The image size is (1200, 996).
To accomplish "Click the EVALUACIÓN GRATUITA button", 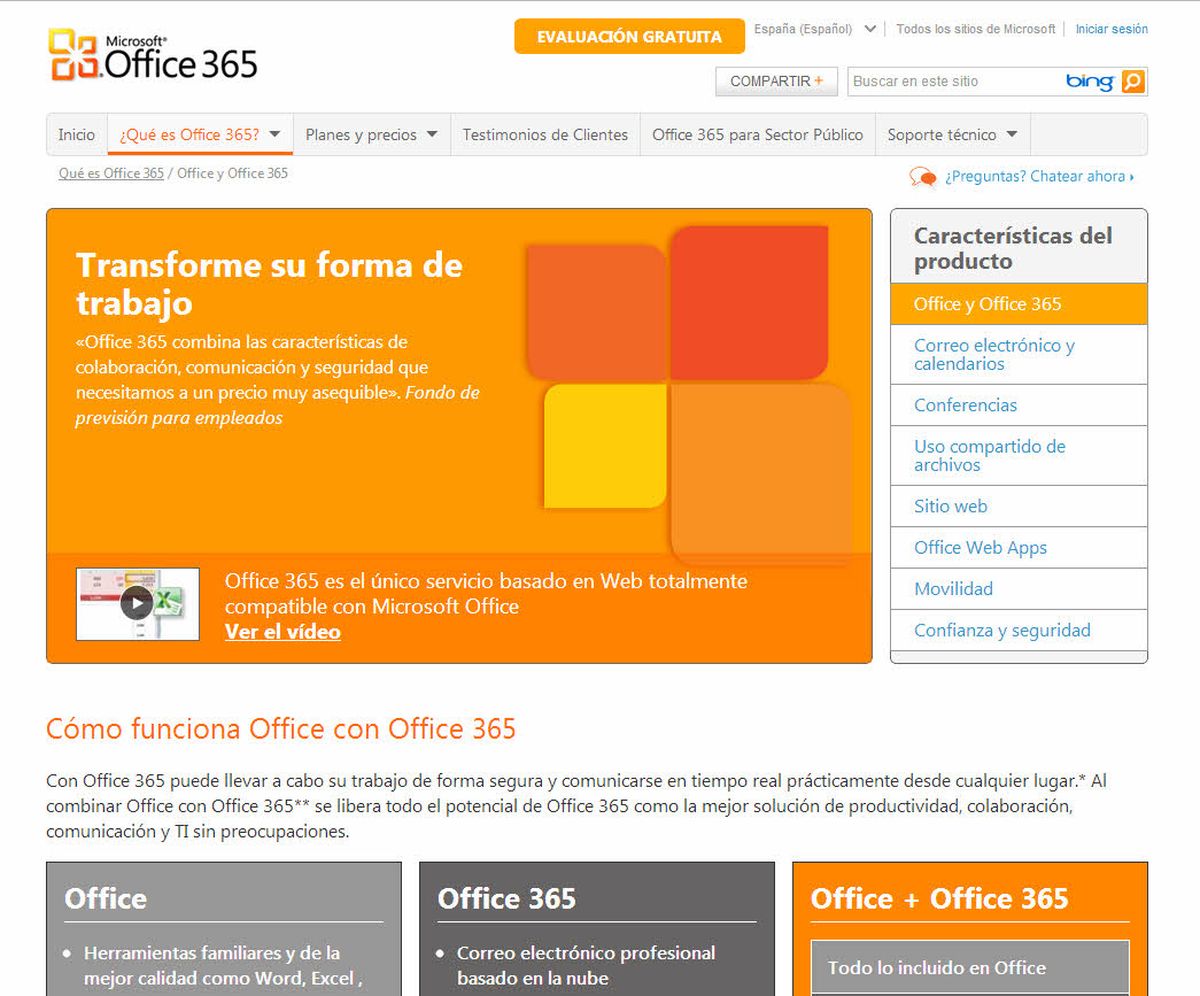I will 628,36.
